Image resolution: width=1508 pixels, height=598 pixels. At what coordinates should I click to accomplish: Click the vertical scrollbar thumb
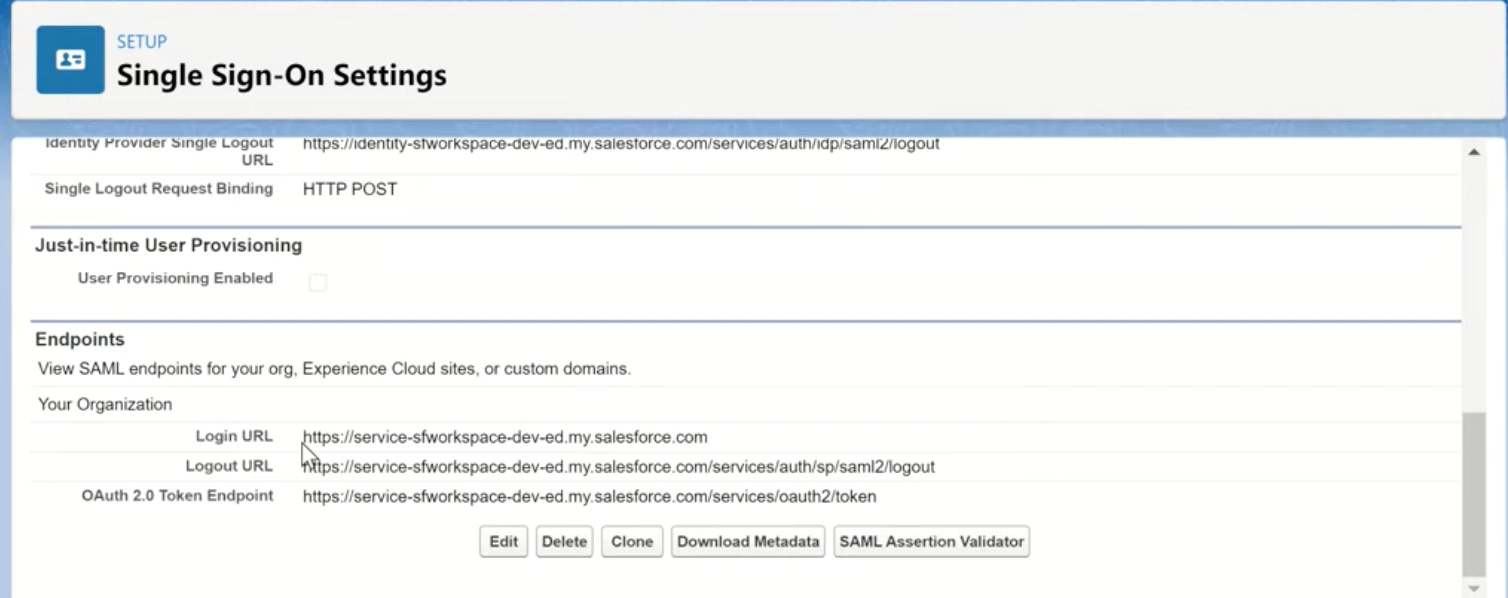tap(1473, 494)
